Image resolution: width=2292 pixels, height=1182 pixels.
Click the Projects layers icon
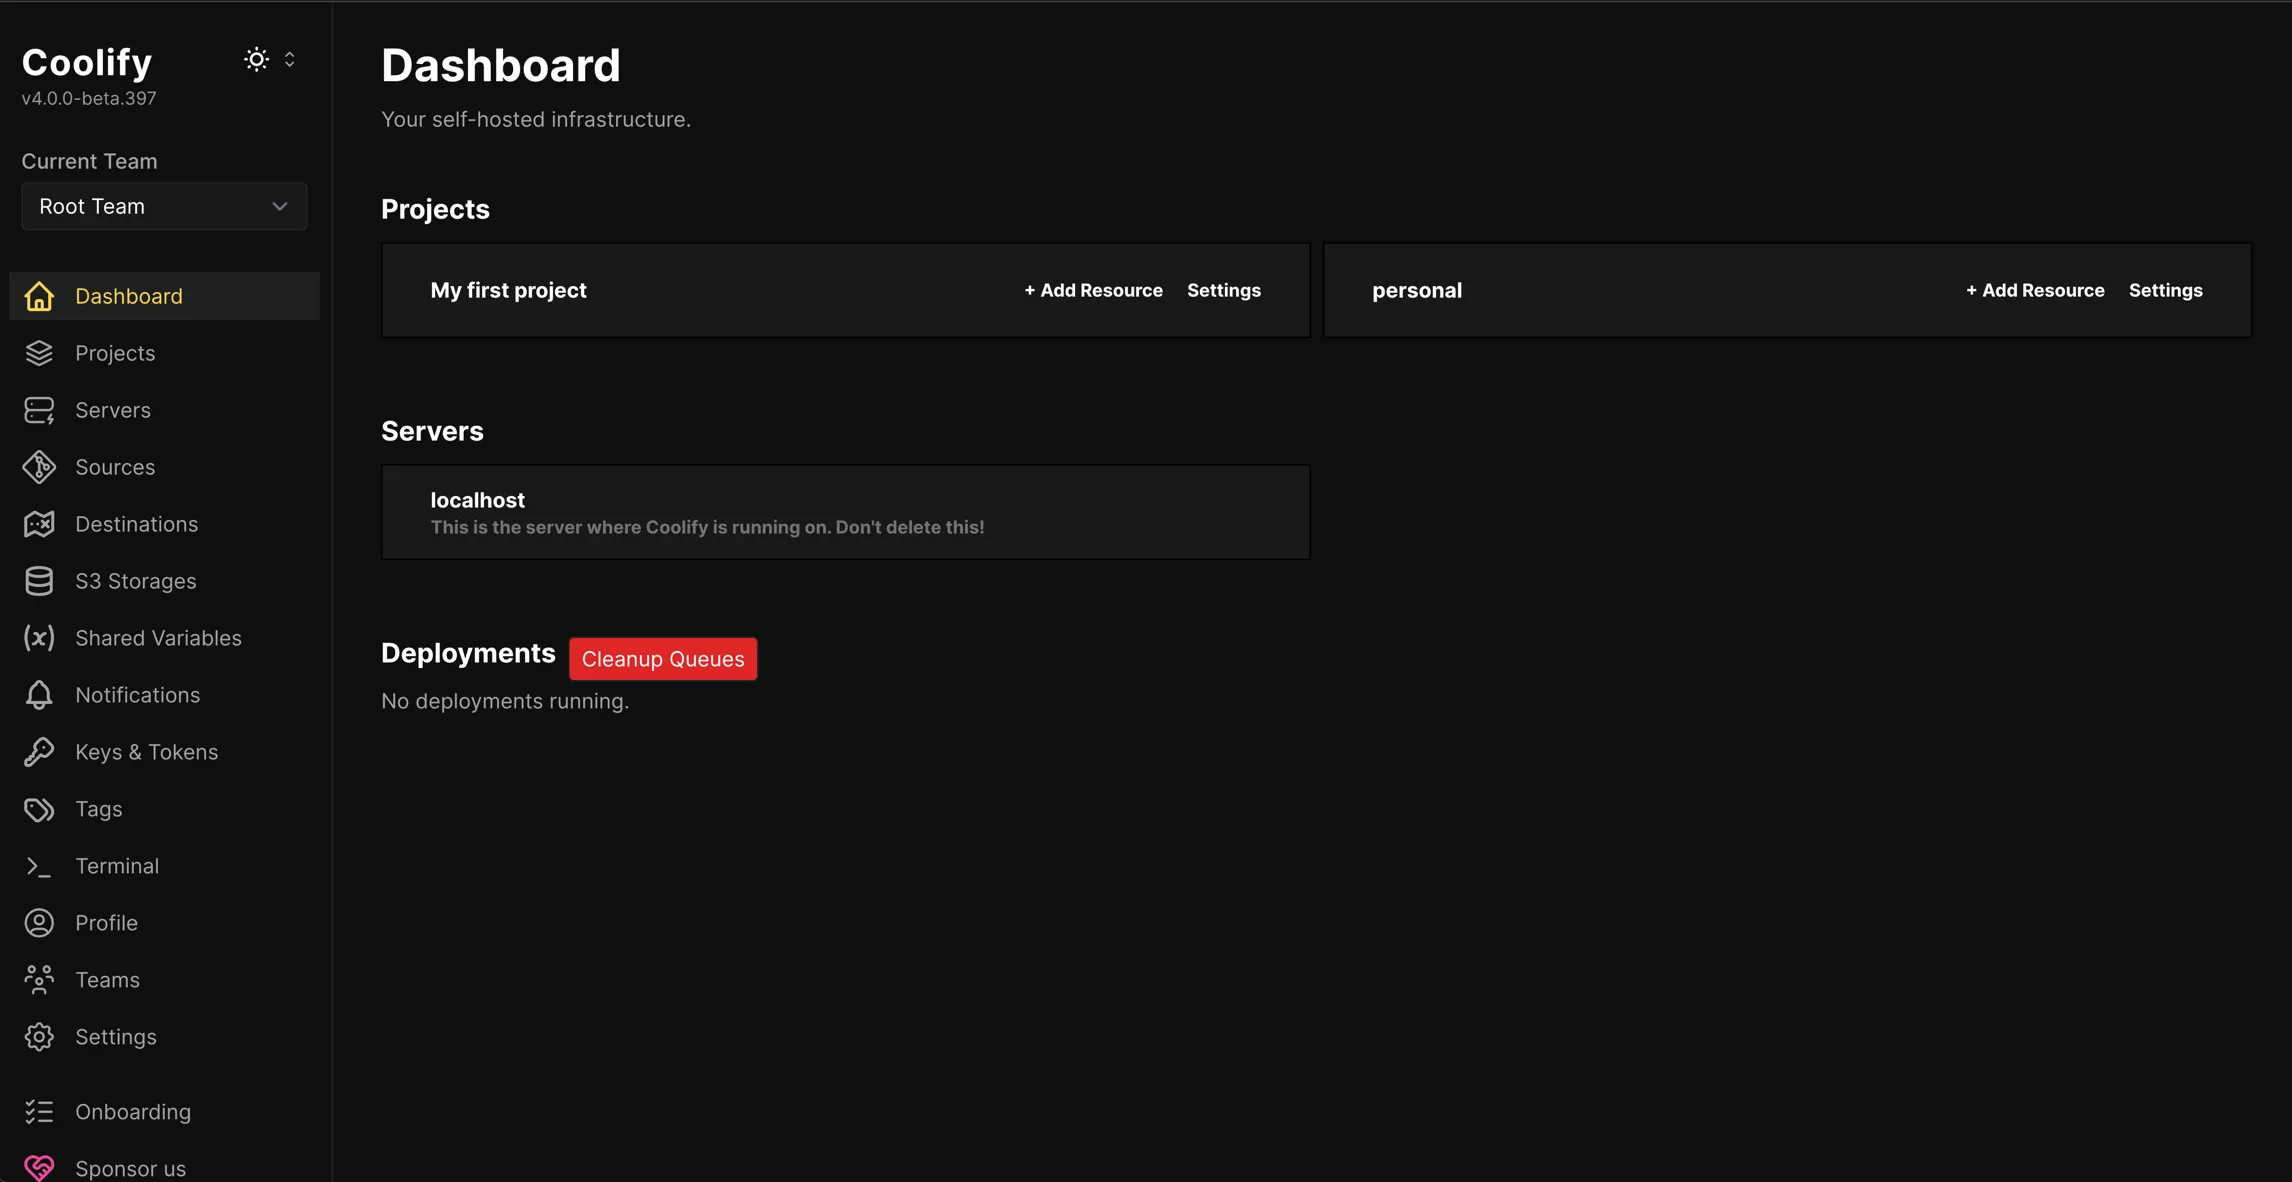coord(39,353)
